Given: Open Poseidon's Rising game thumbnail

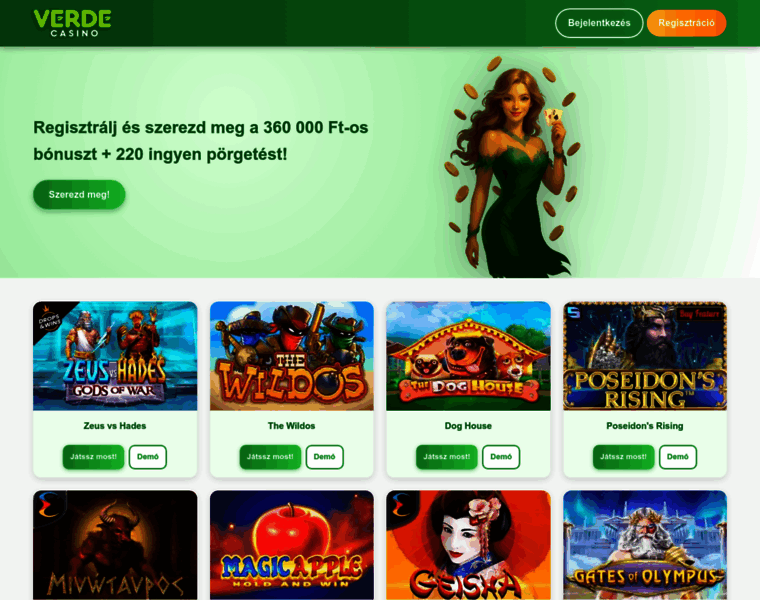Looking at the screenshot, I should point(645,356).
